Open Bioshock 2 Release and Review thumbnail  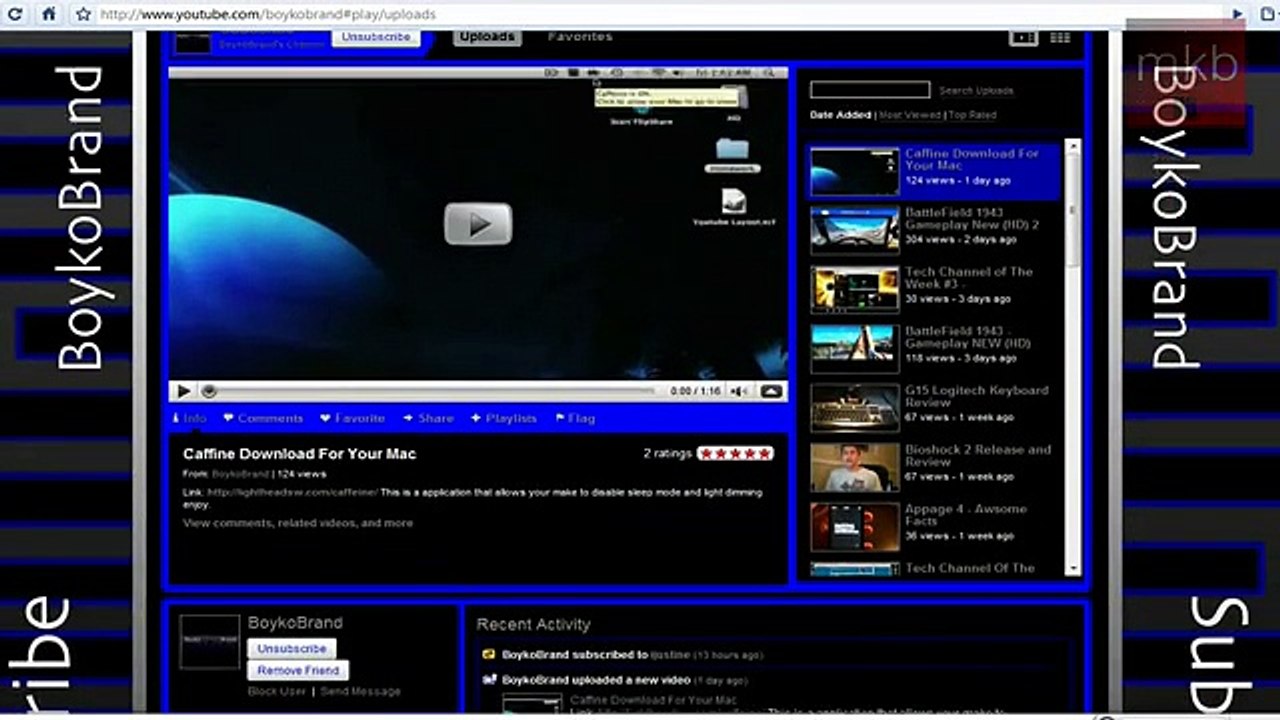pos(855,467)
